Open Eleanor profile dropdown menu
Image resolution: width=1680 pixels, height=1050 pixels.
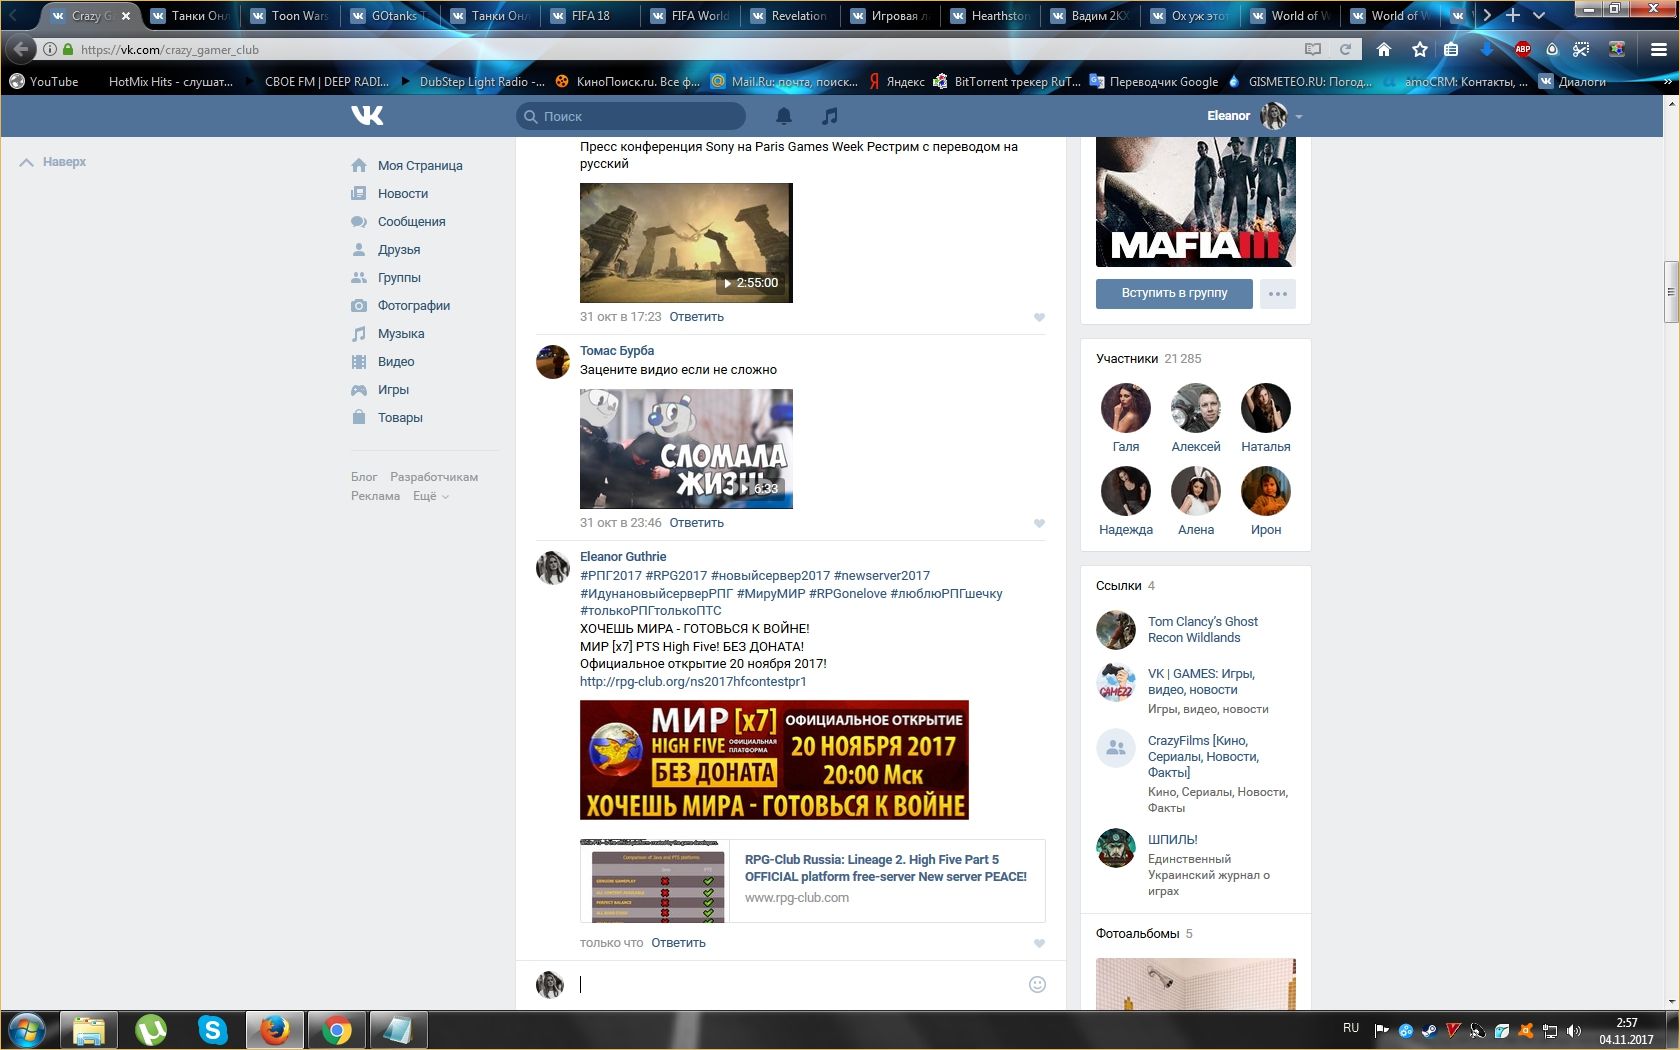pyautogui.click(x=1298, y=117)
